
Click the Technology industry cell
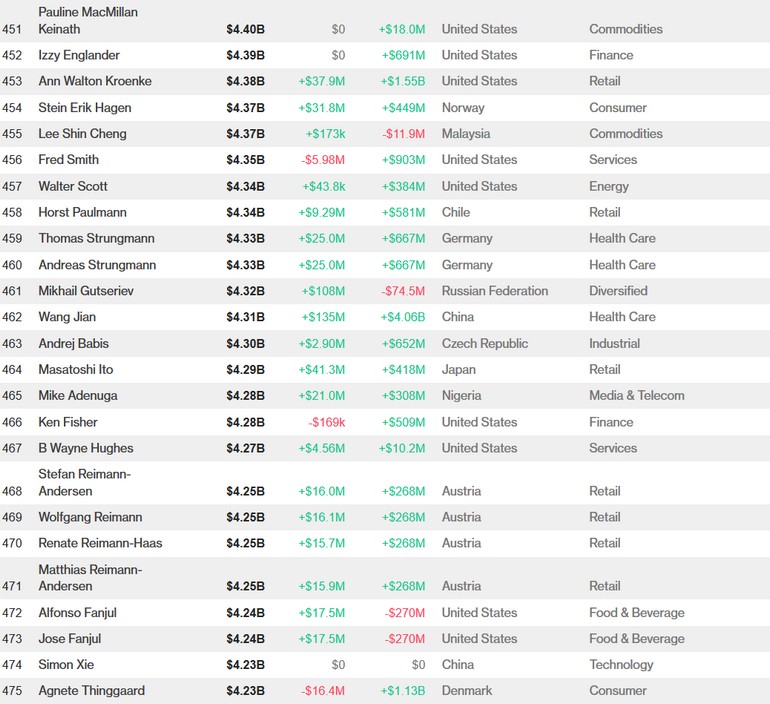[621, 664]
